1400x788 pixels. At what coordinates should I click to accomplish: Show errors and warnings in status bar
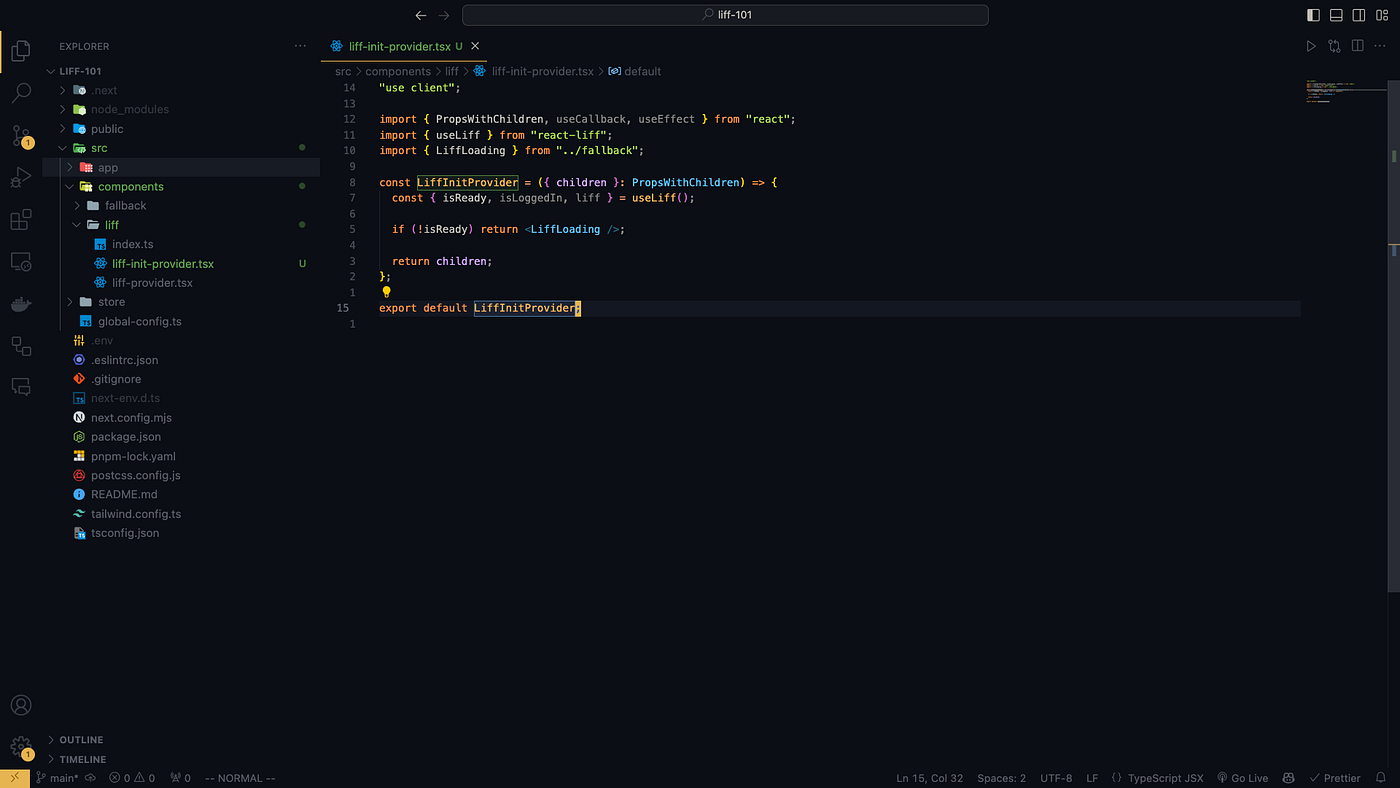tap(132, 778)
